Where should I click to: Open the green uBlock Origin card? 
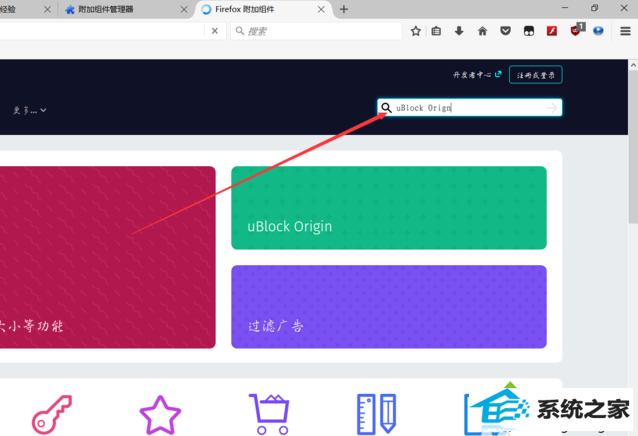coord(389,208)
